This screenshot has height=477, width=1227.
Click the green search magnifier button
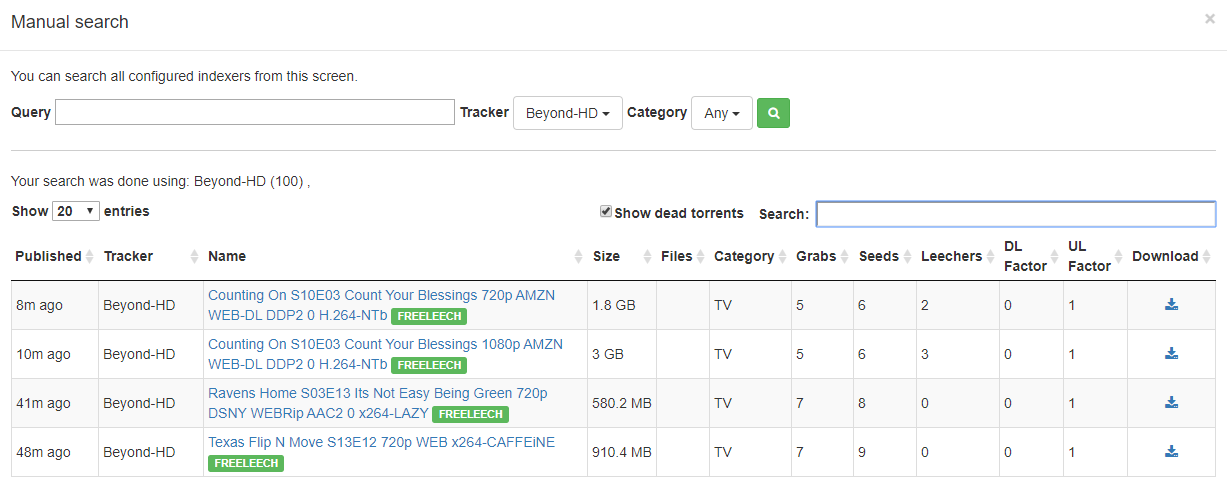coord(773,113)
